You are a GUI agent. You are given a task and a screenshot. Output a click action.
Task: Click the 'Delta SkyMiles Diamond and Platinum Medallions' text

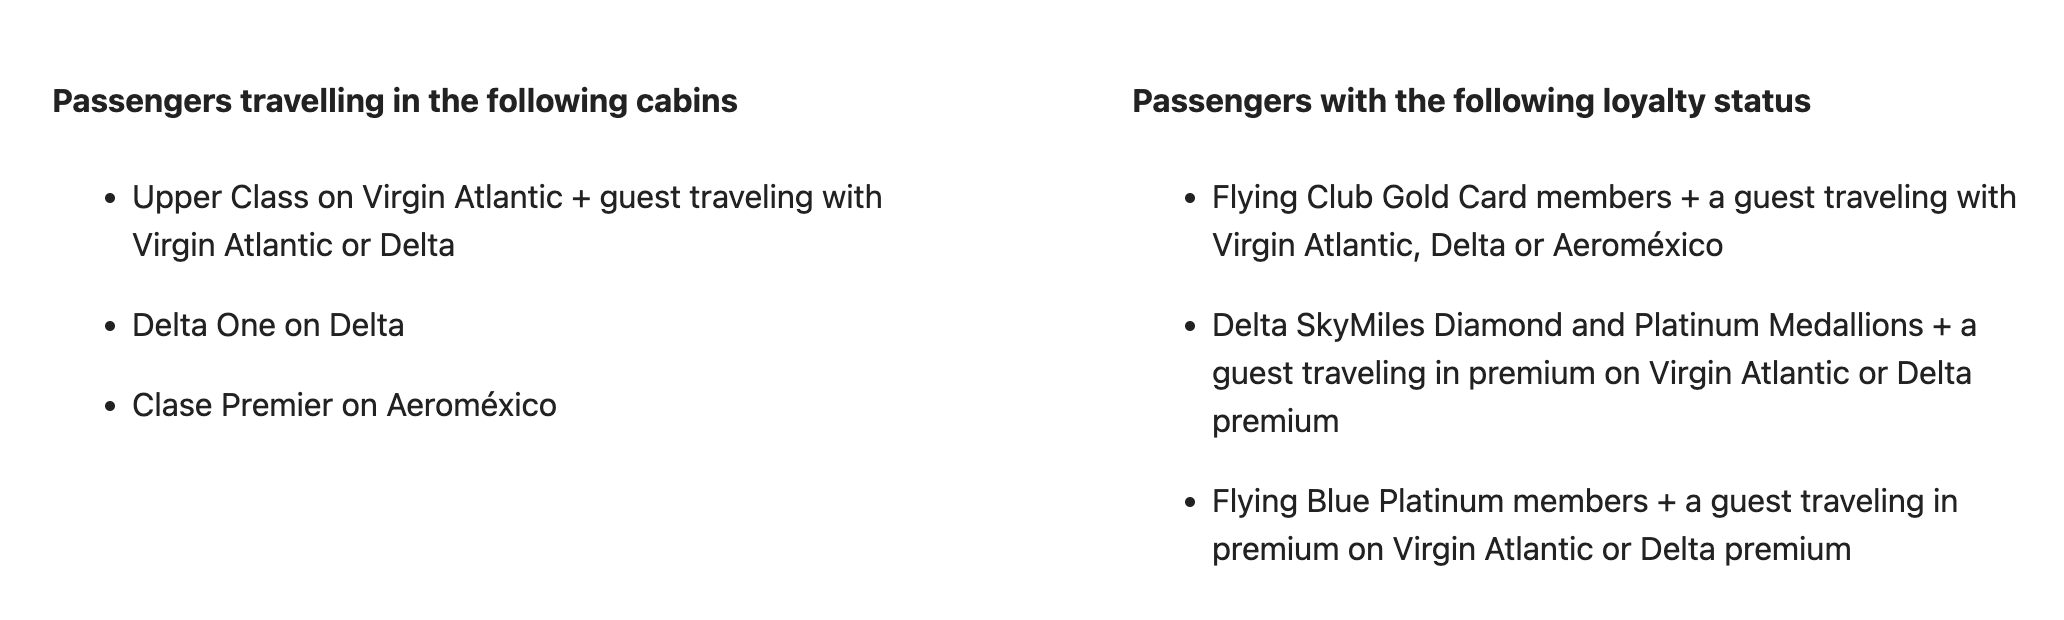pyautogui.click(x=1567, y=325)
